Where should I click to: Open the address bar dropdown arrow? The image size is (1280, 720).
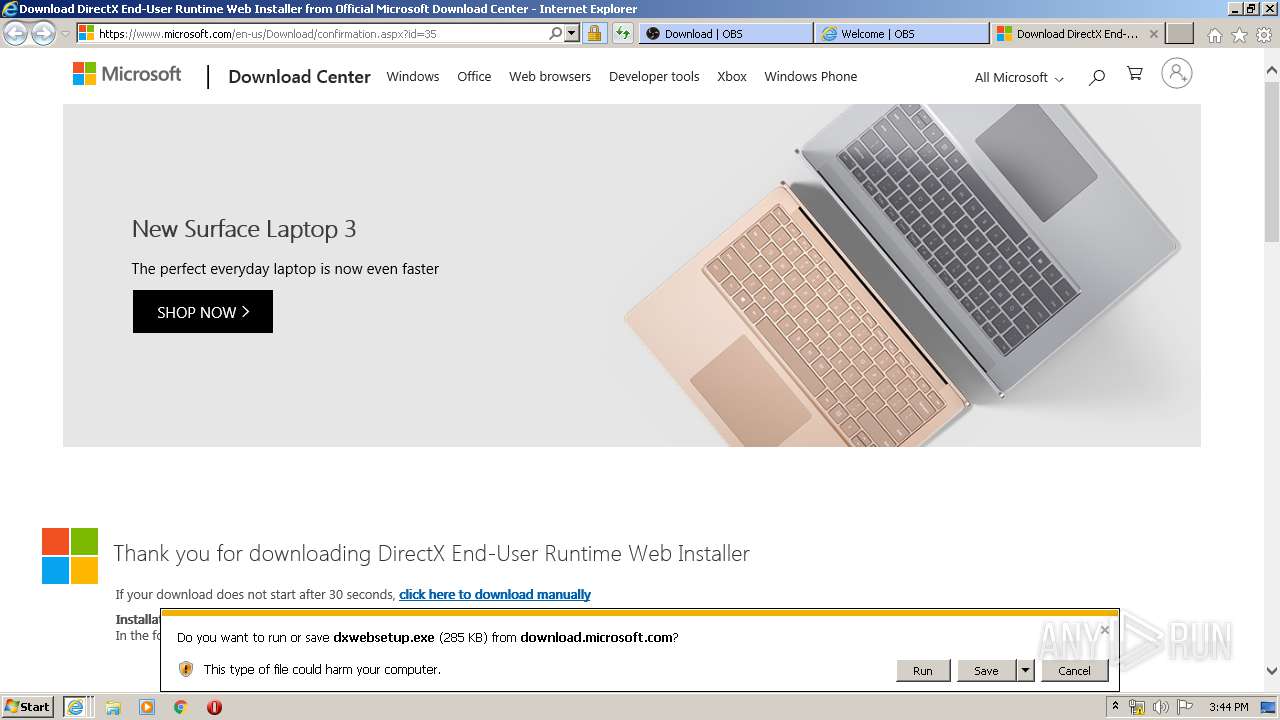(572, 33)
